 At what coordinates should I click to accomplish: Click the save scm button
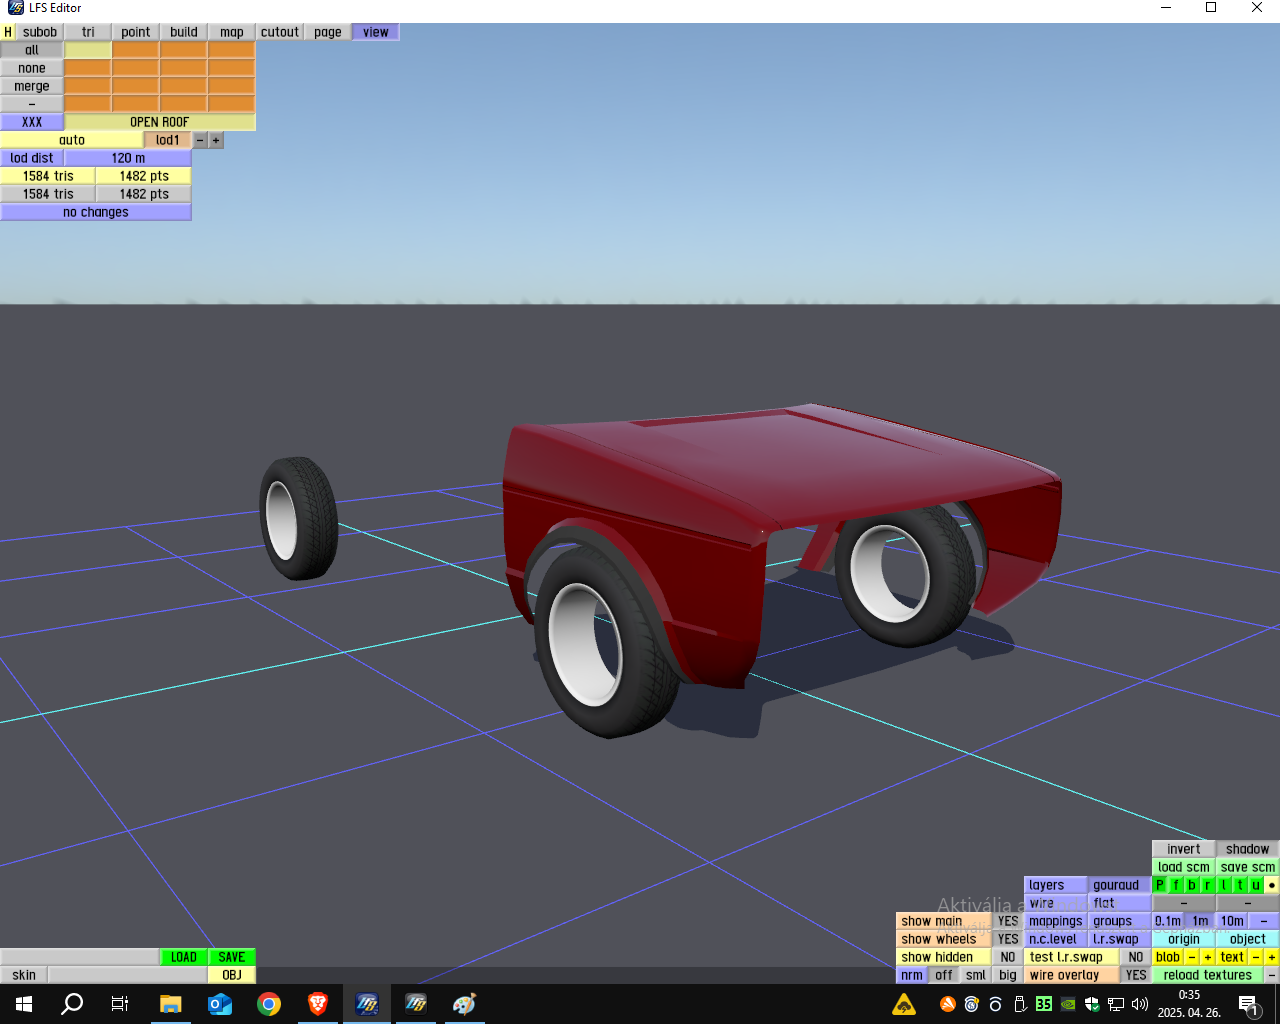tap(1248, 867)
